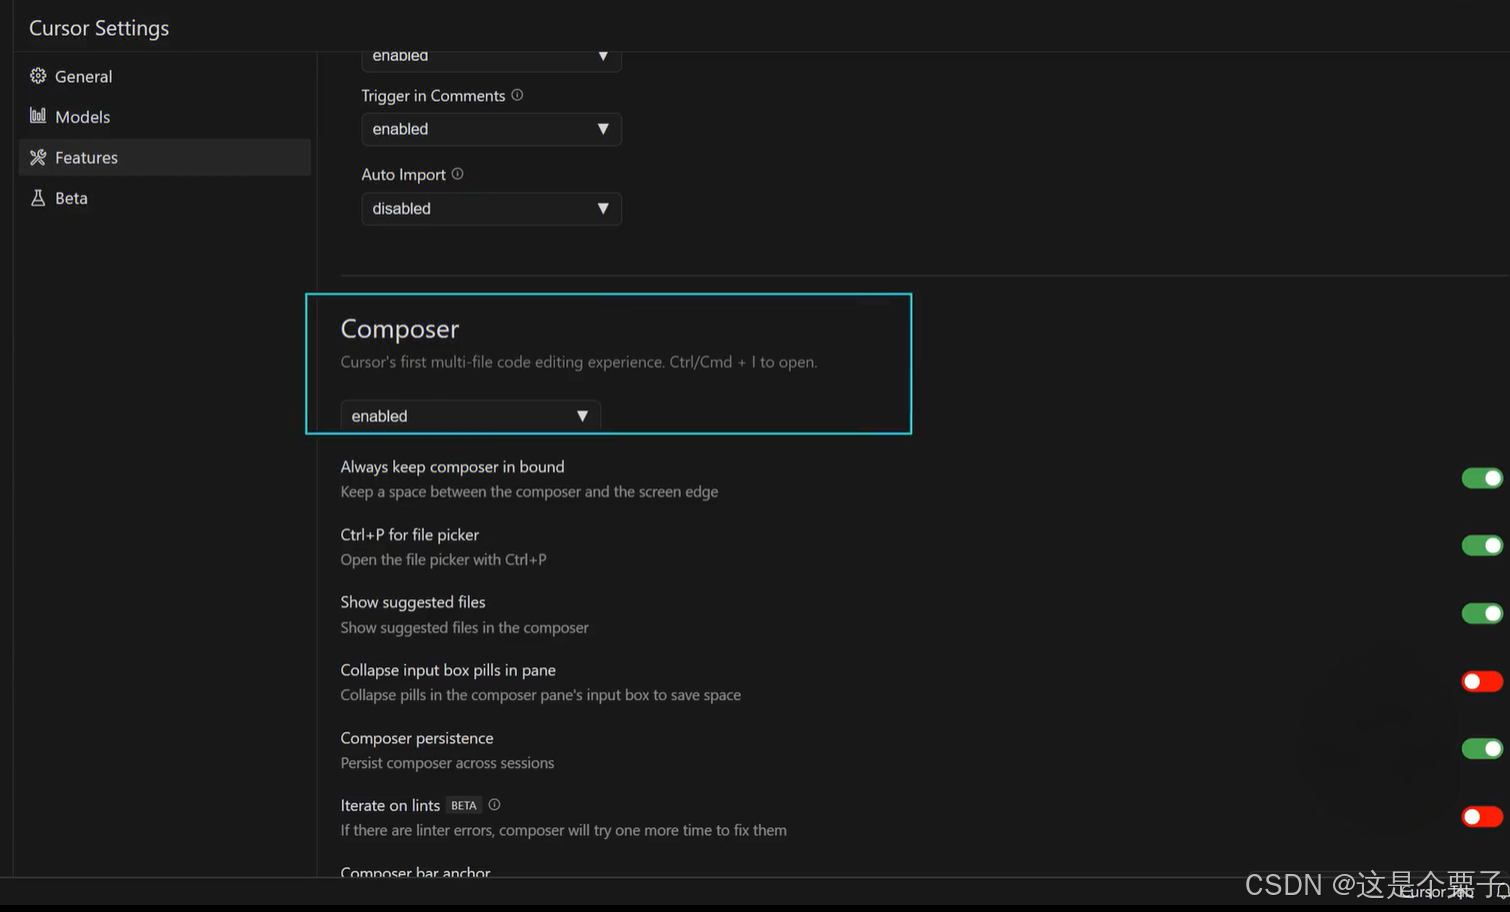Click the Models bar chart icon
1510x912 pixels.
point(38,116)
